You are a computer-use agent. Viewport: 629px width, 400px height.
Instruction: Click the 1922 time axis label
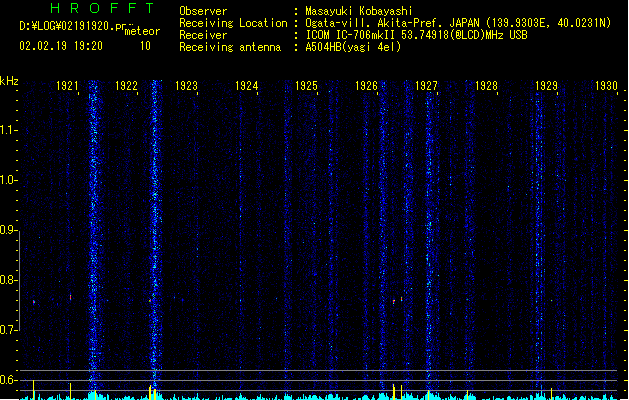point(126,86)
